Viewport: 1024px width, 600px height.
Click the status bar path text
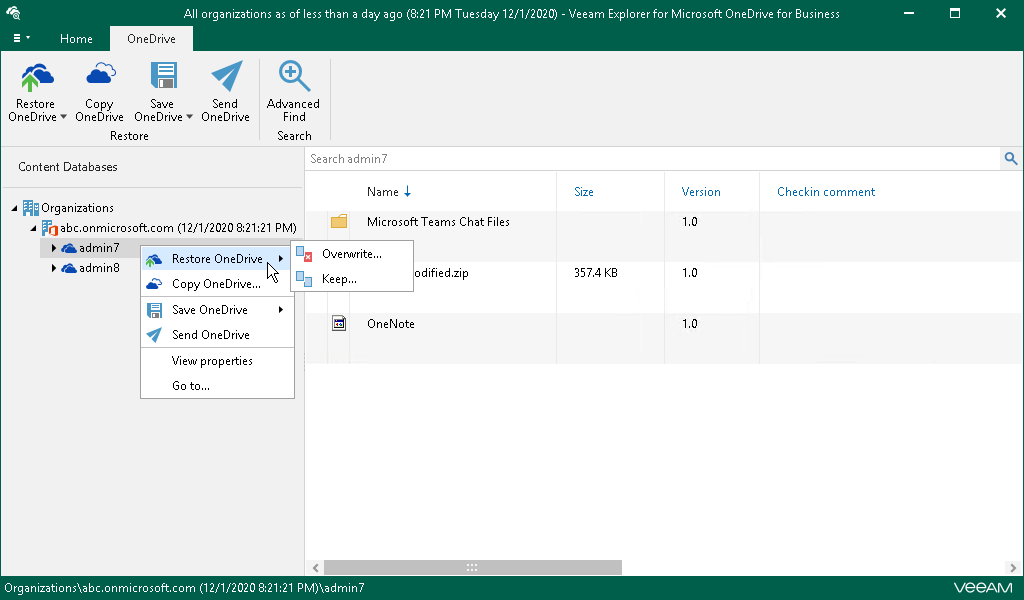pos(184,588)
